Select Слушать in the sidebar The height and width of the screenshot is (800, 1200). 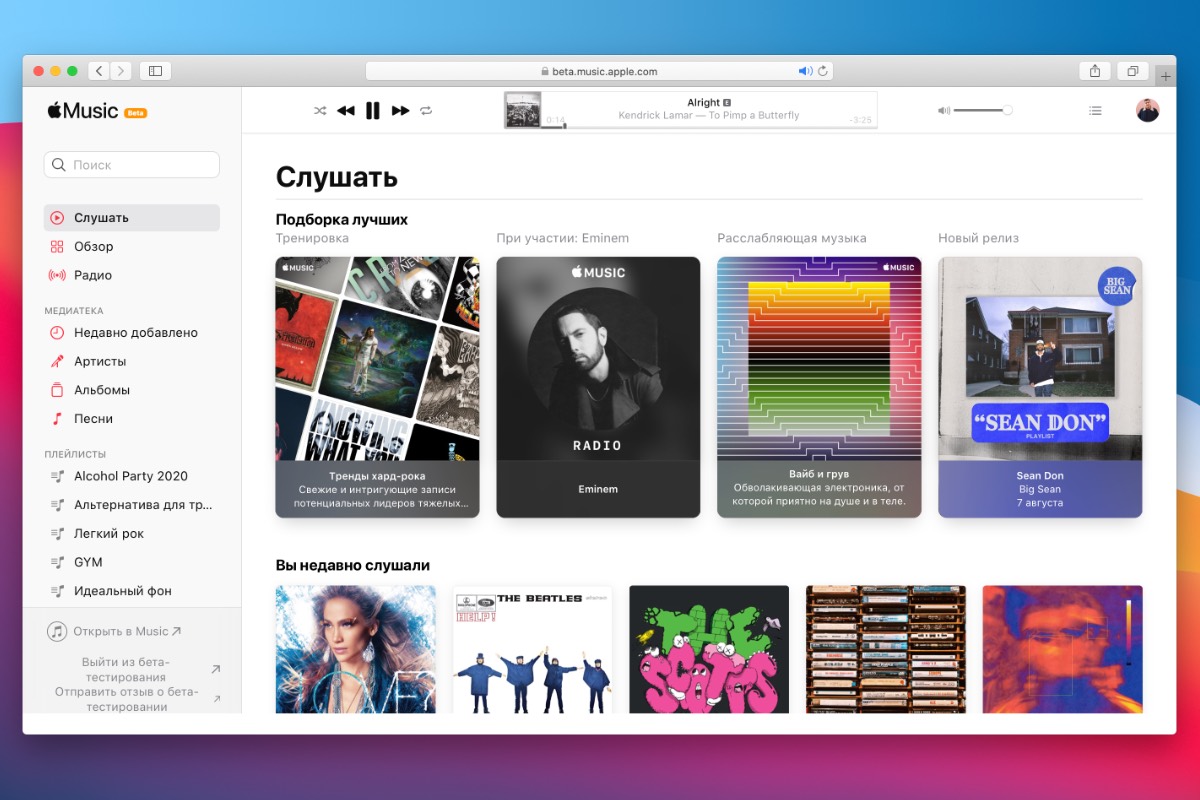tap(132, 217)
